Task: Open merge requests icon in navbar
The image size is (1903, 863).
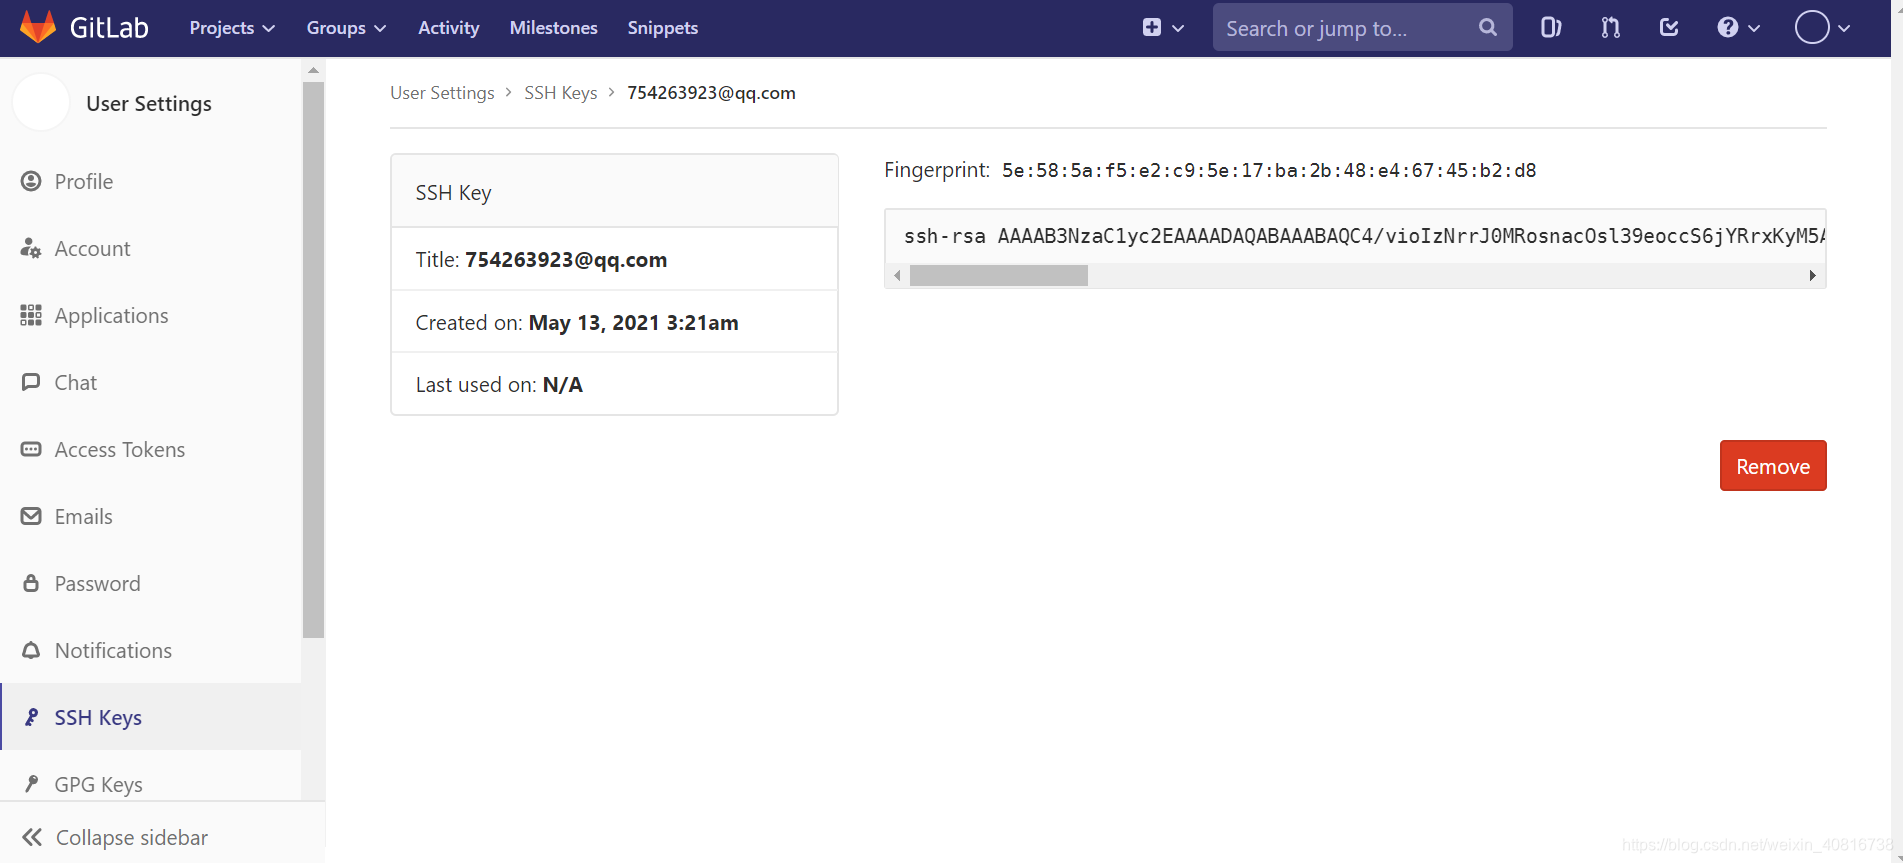Action: (1610, 28)
